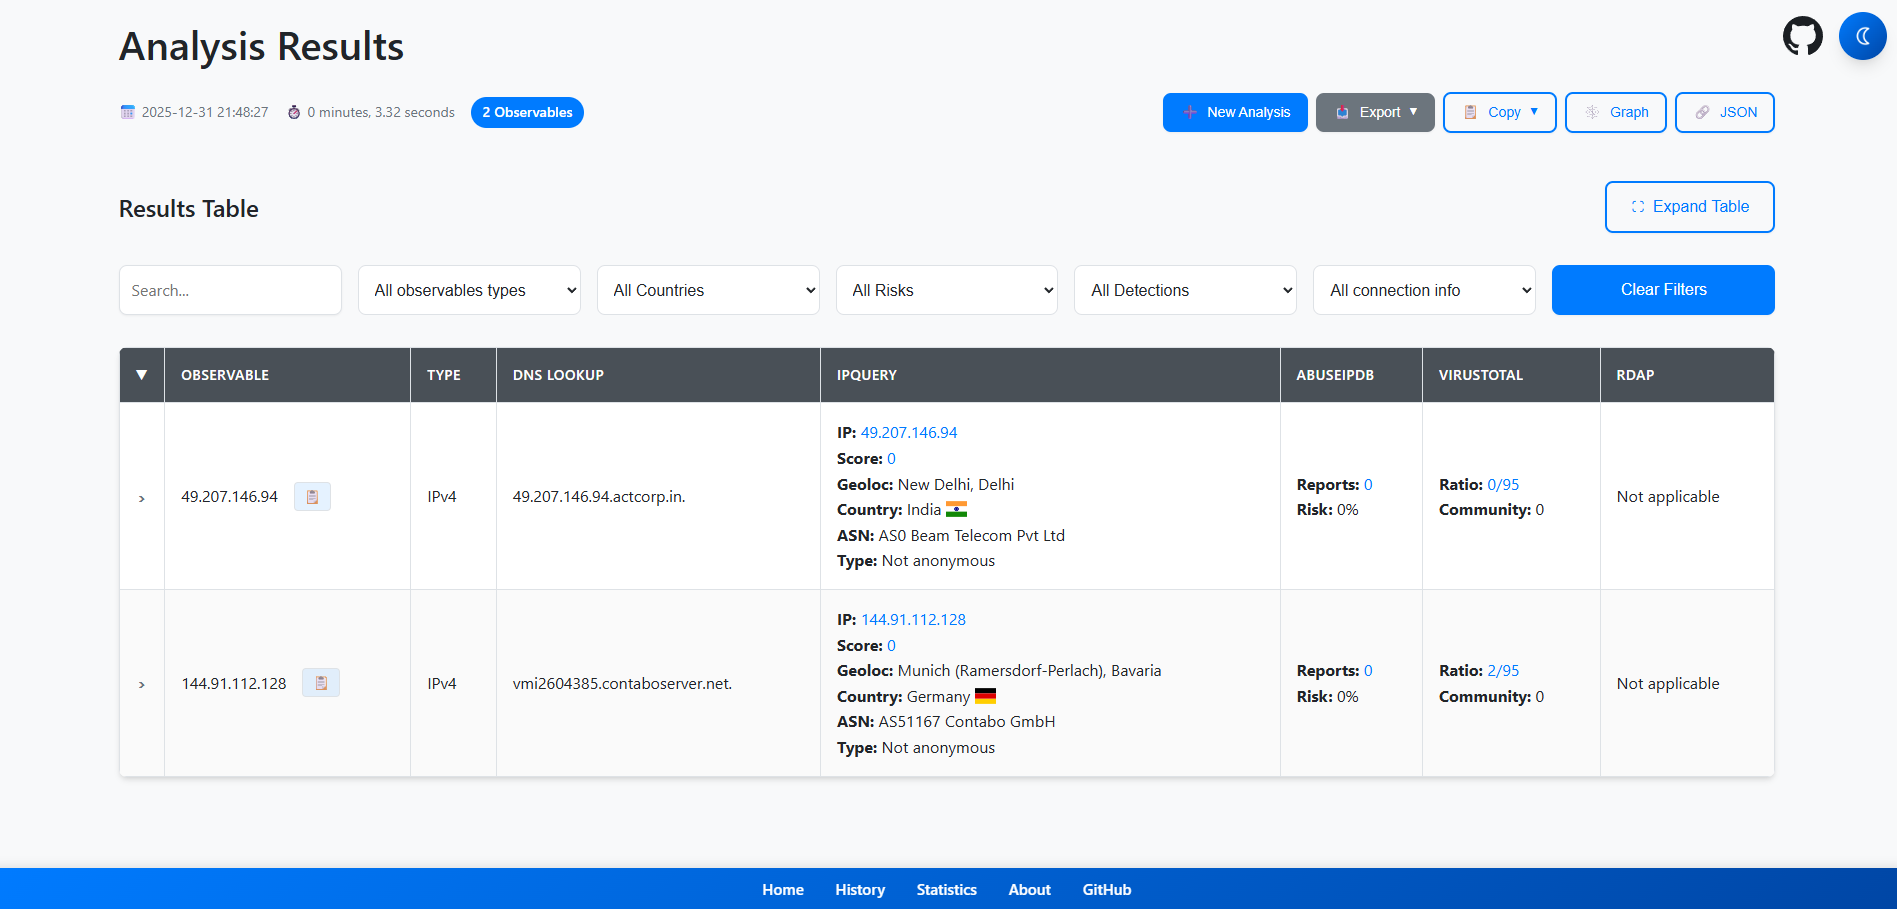Toggle dark mode with moon icon
Screen dimensions: 1897x909
[1862, 36]
